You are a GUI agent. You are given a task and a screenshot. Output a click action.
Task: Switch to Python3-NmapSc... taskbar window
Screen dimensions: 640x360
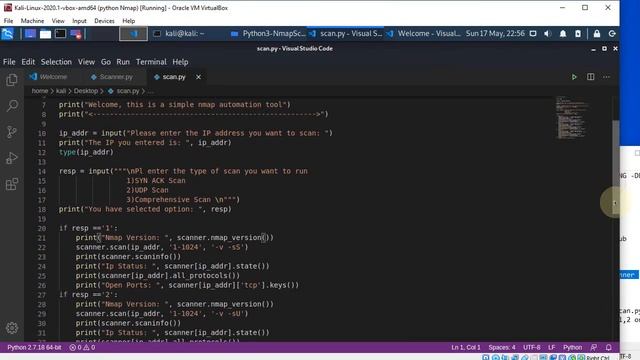pyautogui.click(x=268, y=33)
